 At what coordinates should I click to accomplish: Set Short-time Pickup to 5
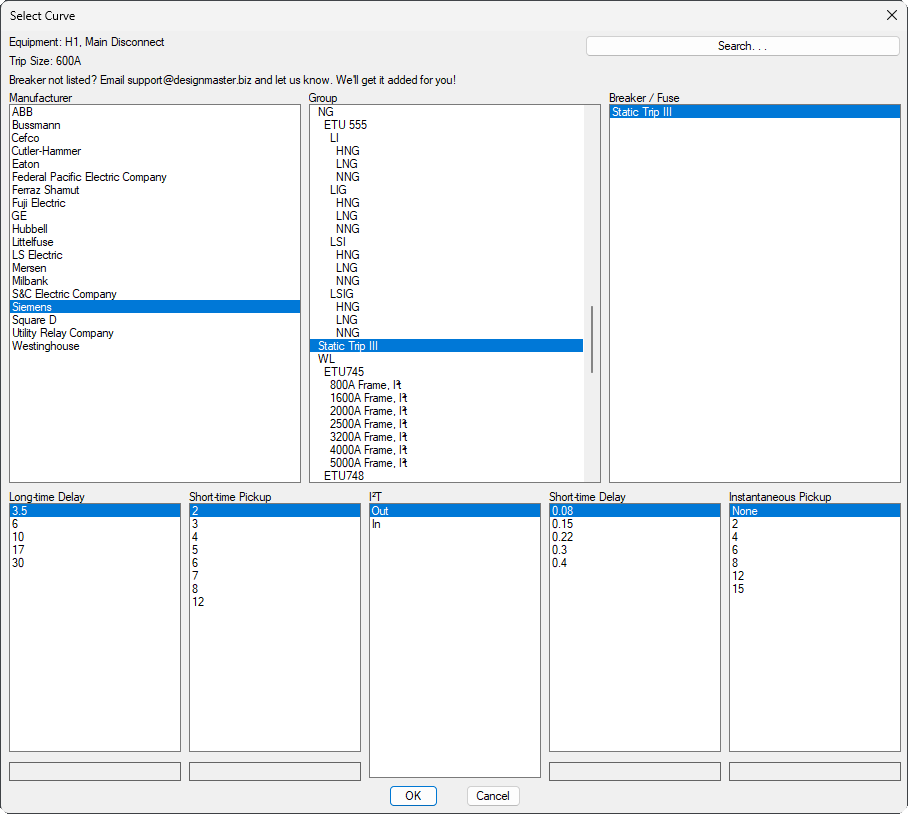275,550
